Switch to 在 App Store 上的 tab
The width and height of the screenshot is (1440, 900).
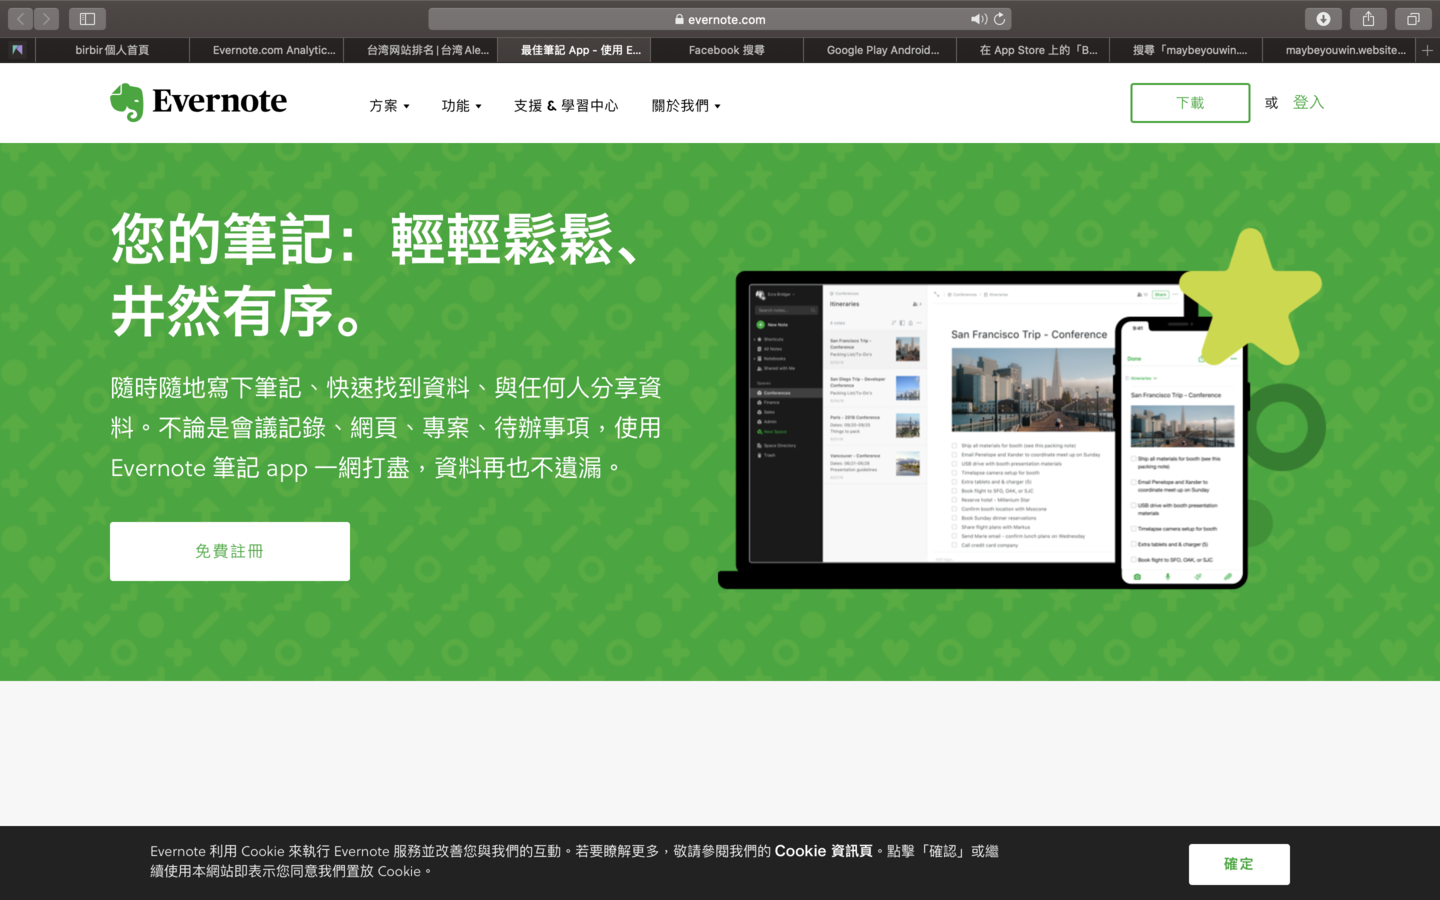click(1033, 50)
